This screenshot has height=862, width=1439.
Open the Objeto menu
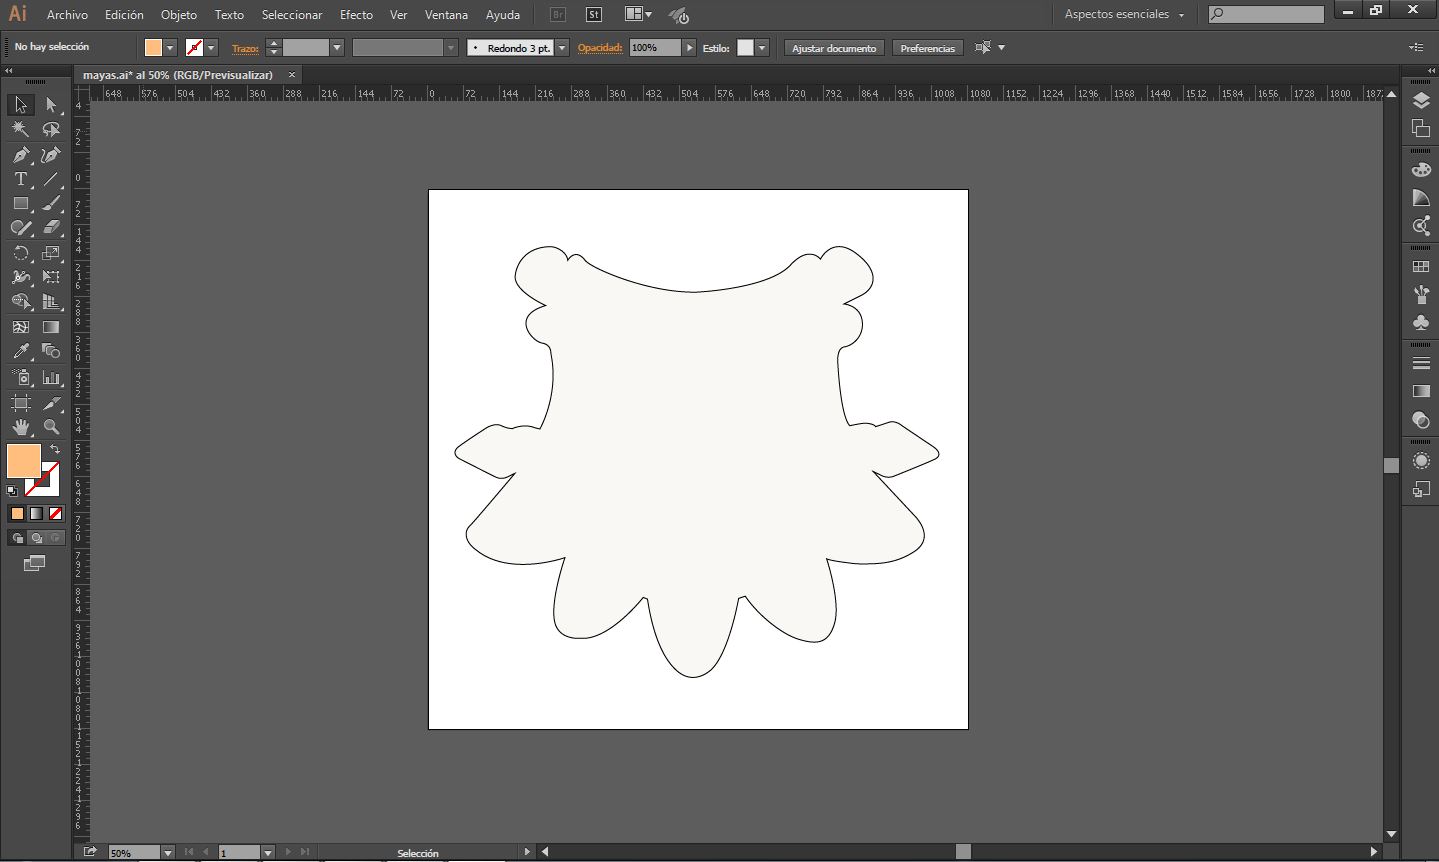coord(179,15)
